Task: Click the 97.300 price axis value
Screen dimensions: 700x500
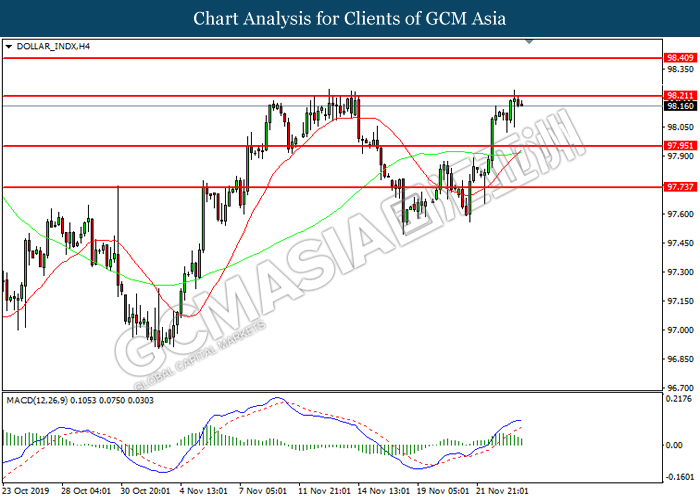Action: click(680, 272)
